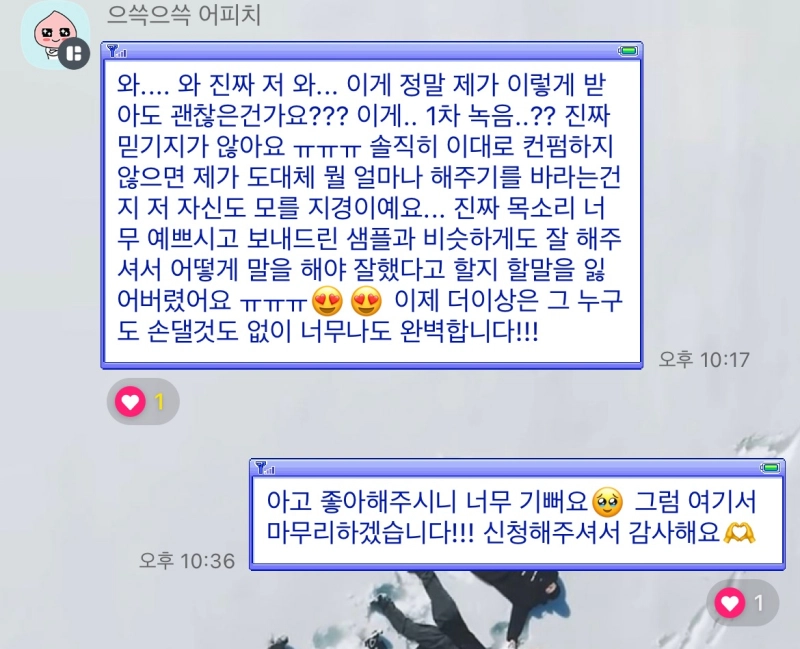Tap the pink heart icon below the long message
This screenshot has height=649, width=800.
(130, 402)
